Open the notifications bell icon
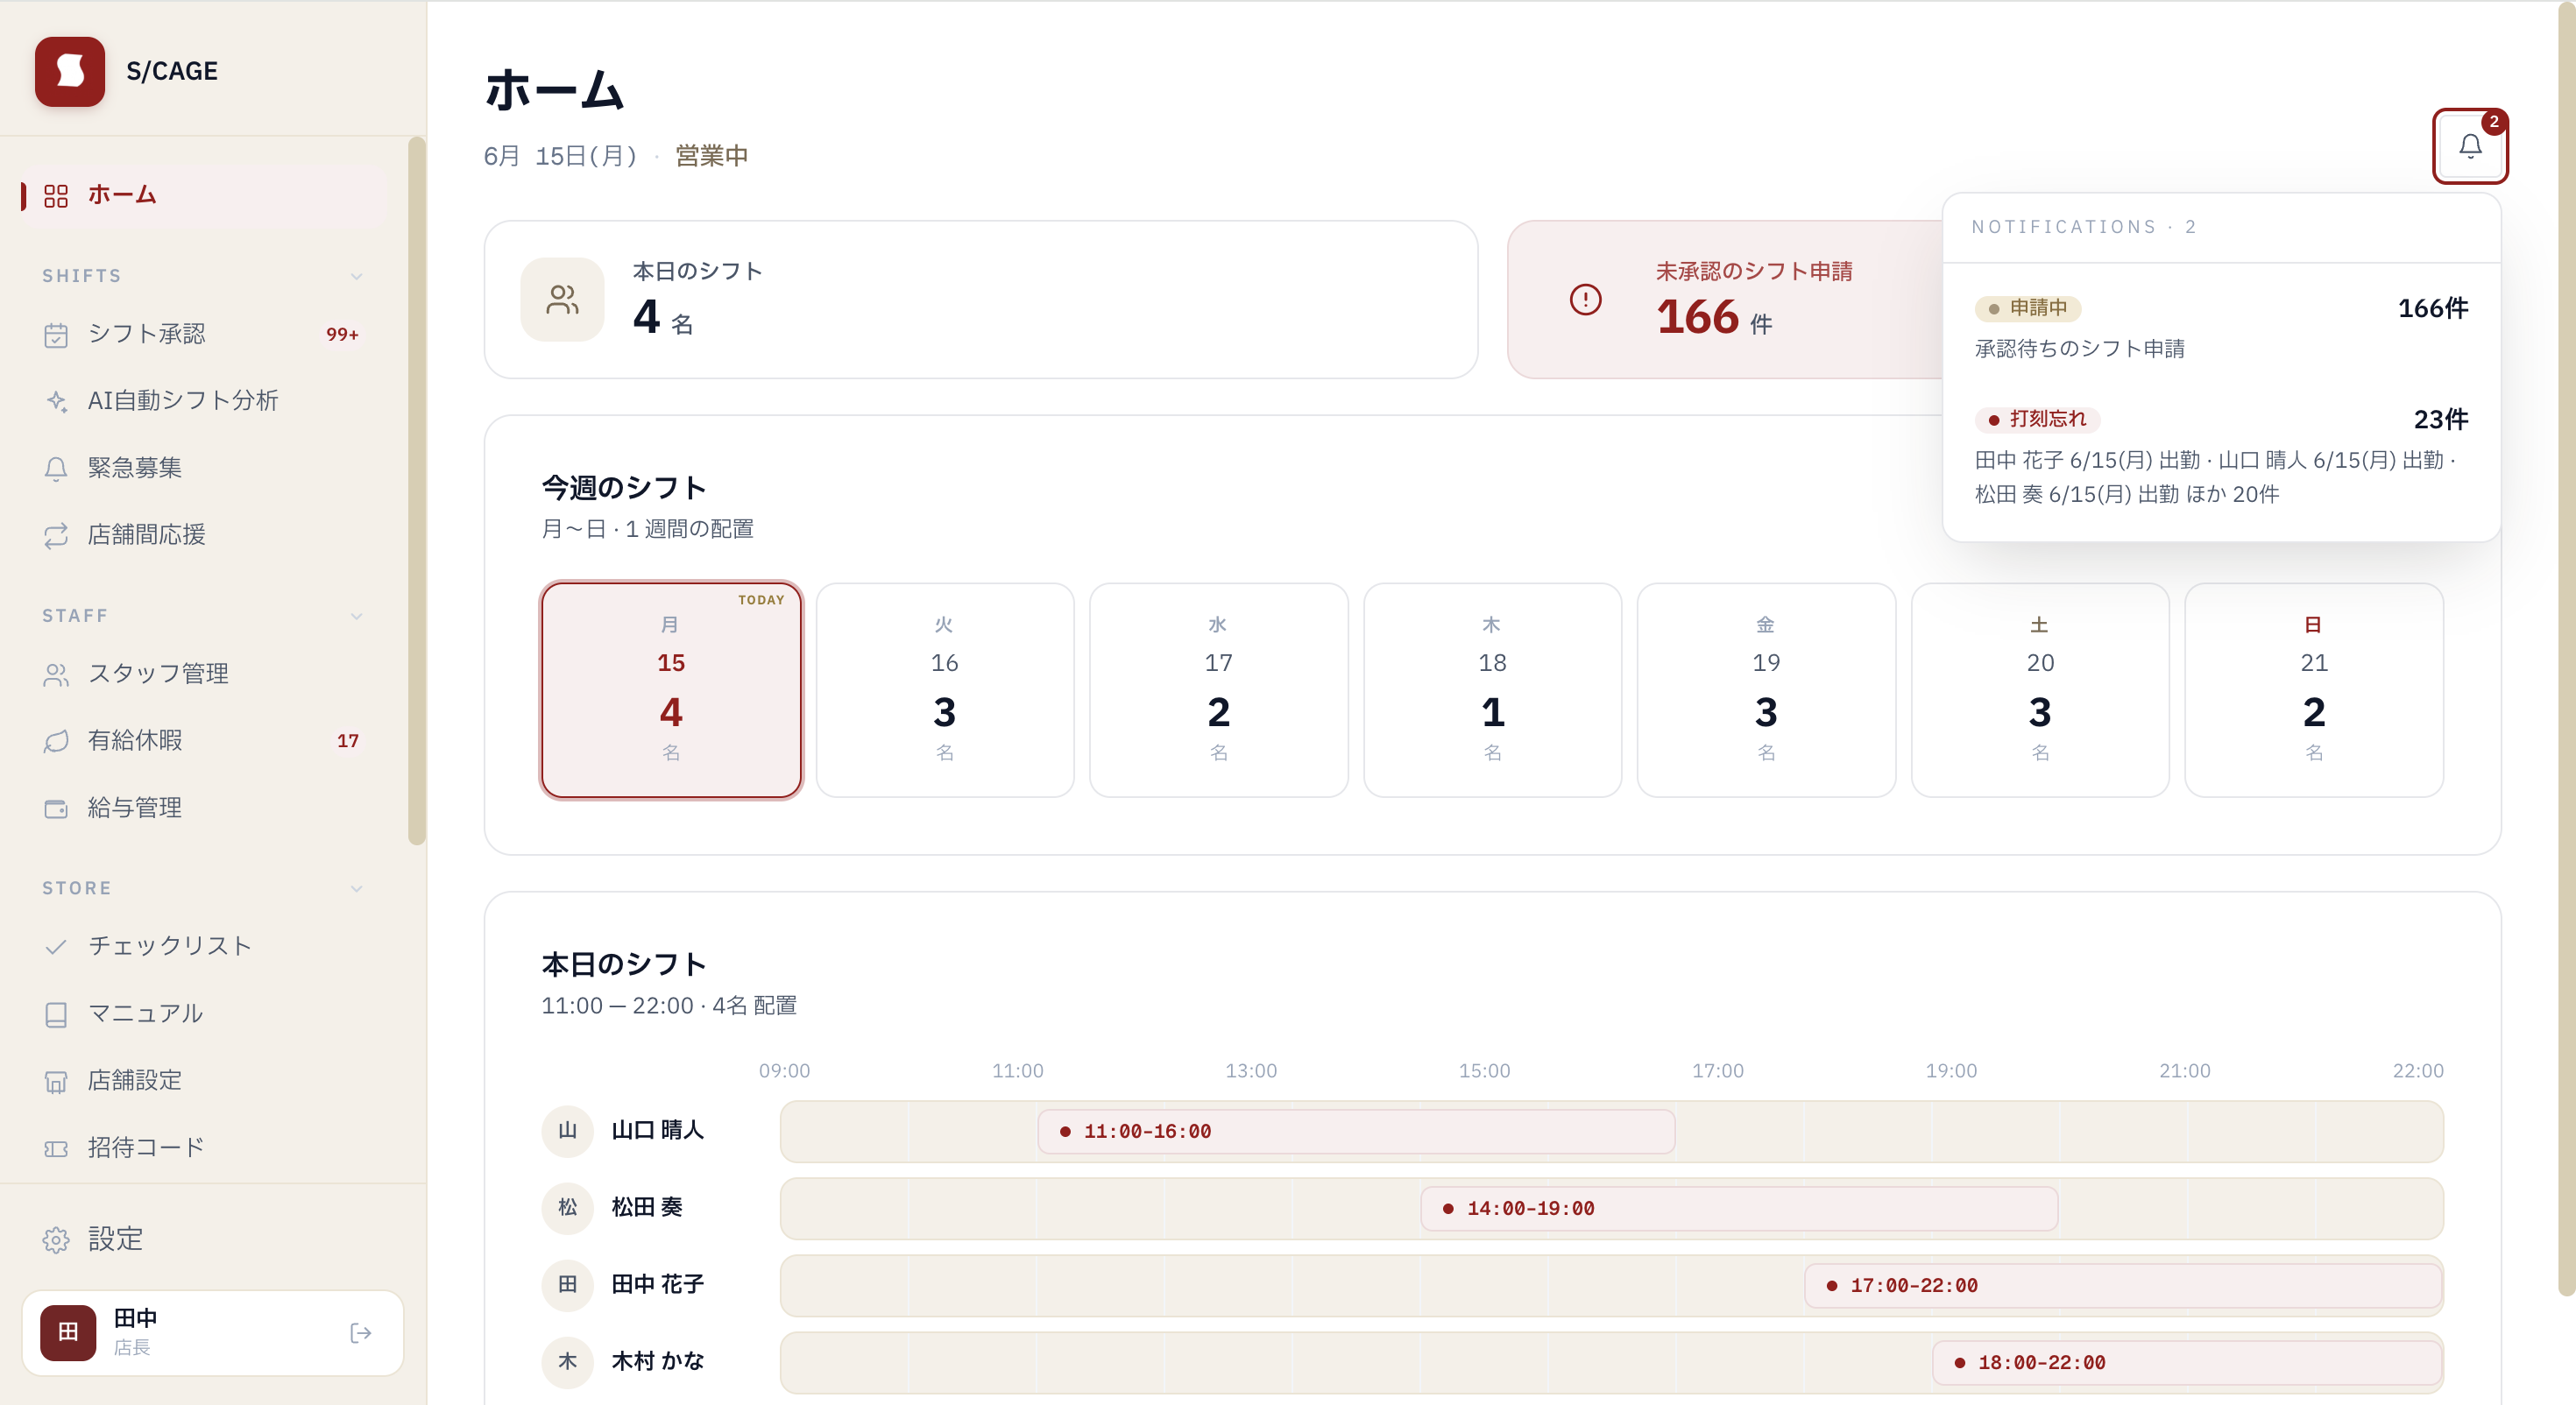Screen dimensions: 2576x1405 click(2469, 146)
